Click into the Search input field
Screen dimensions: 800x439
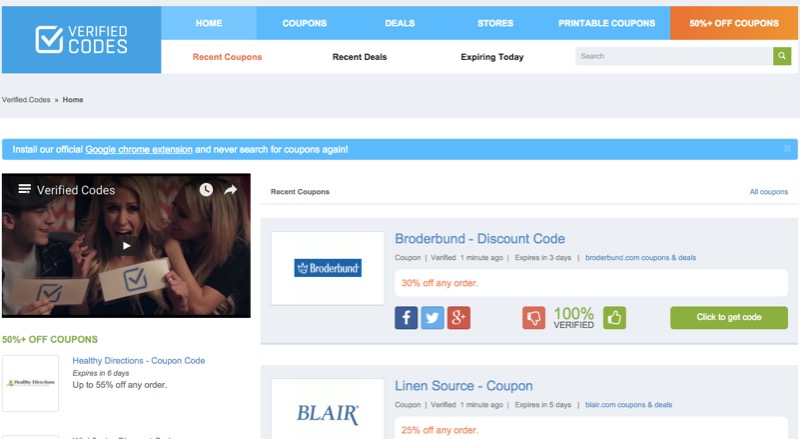[x=674, y=56]
